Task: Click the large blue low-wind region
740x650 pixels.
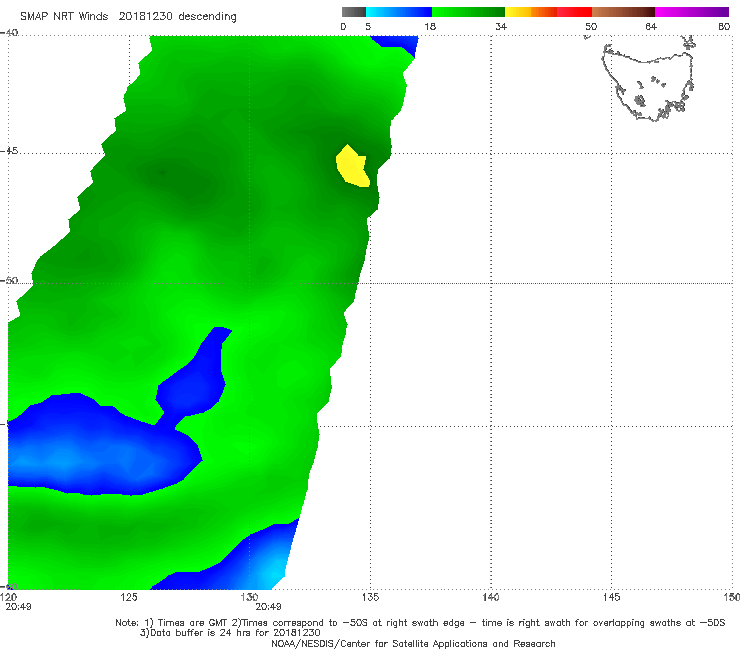Action: tap(101, 446)
